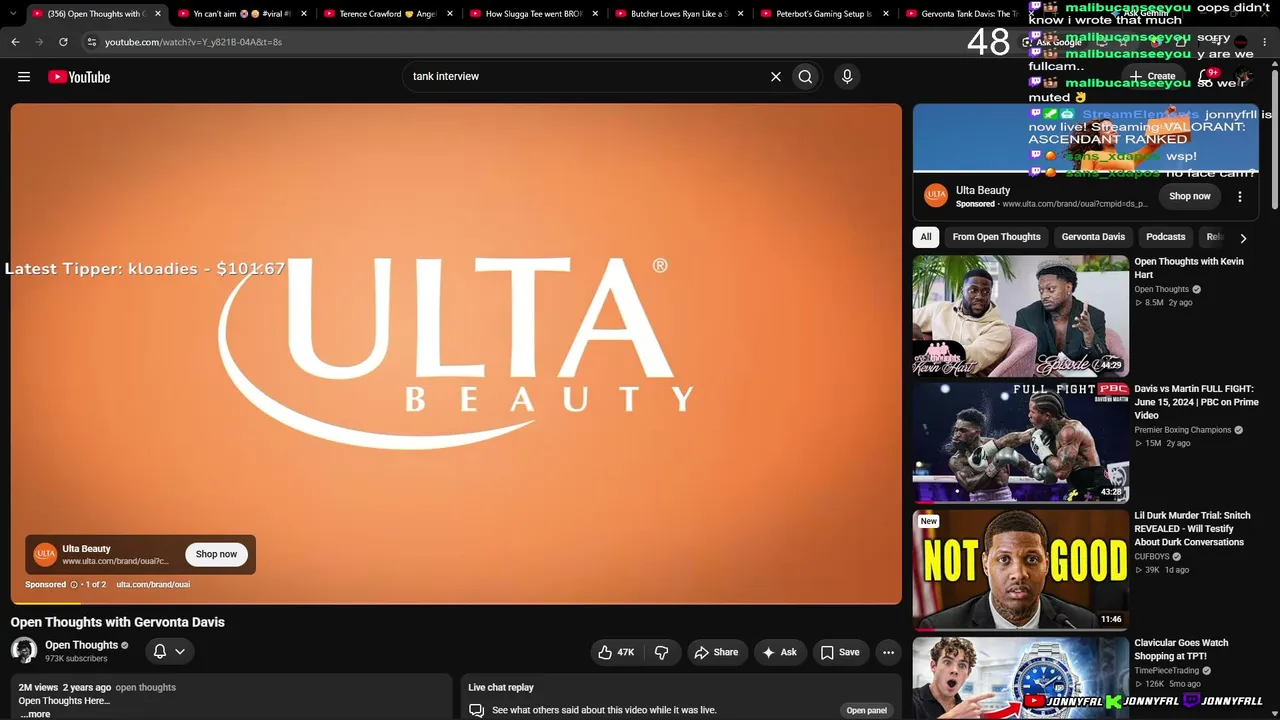Viewport: 1280px width, 720px height.
Task: Open more actions beside the Save button
Action: 888,652
